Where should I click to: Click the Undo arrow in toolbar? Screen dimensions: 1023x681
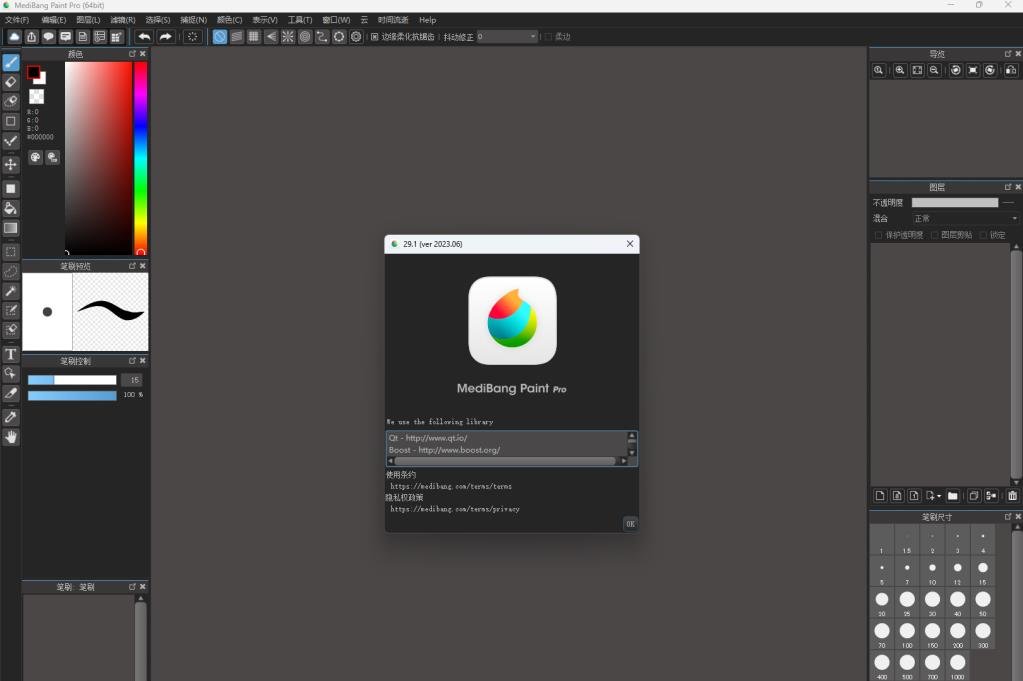click(x=144, y=37)
